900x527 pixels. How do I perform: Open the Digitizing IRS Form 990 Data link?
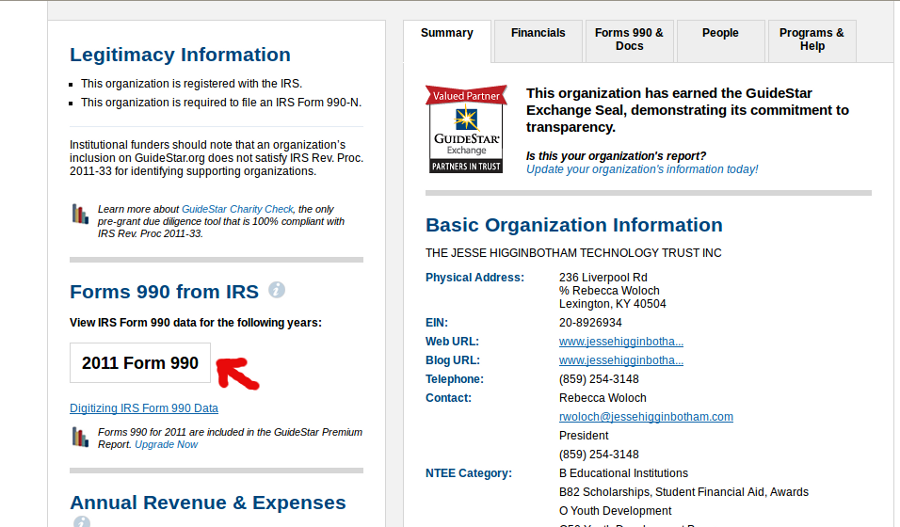144,408
